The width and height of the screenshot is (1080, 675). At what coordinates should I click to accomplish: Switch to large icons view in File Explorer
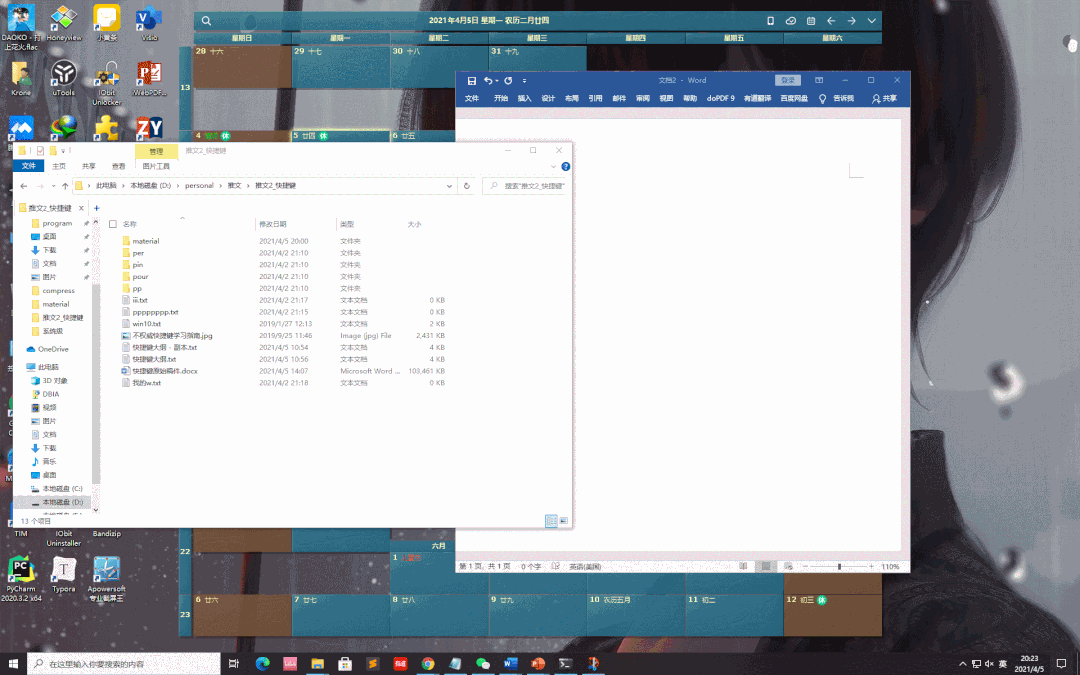[x=563, y=521]
